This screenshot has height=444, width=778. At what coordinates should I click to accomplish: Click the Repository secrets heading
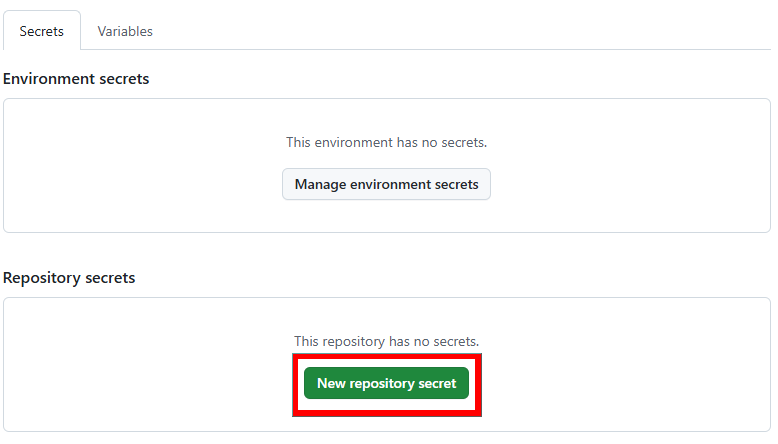(69, 277)
